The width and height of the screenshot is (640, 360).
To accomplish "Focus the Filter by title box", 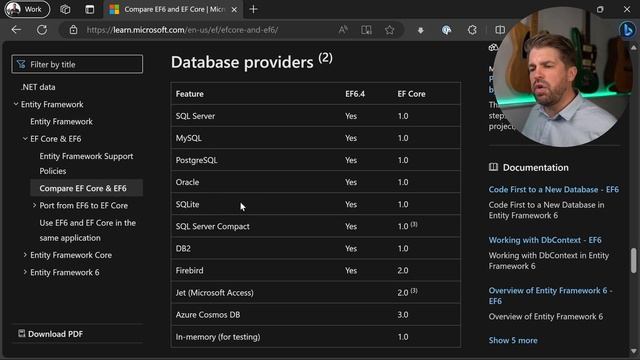I will tap(77, 64).
